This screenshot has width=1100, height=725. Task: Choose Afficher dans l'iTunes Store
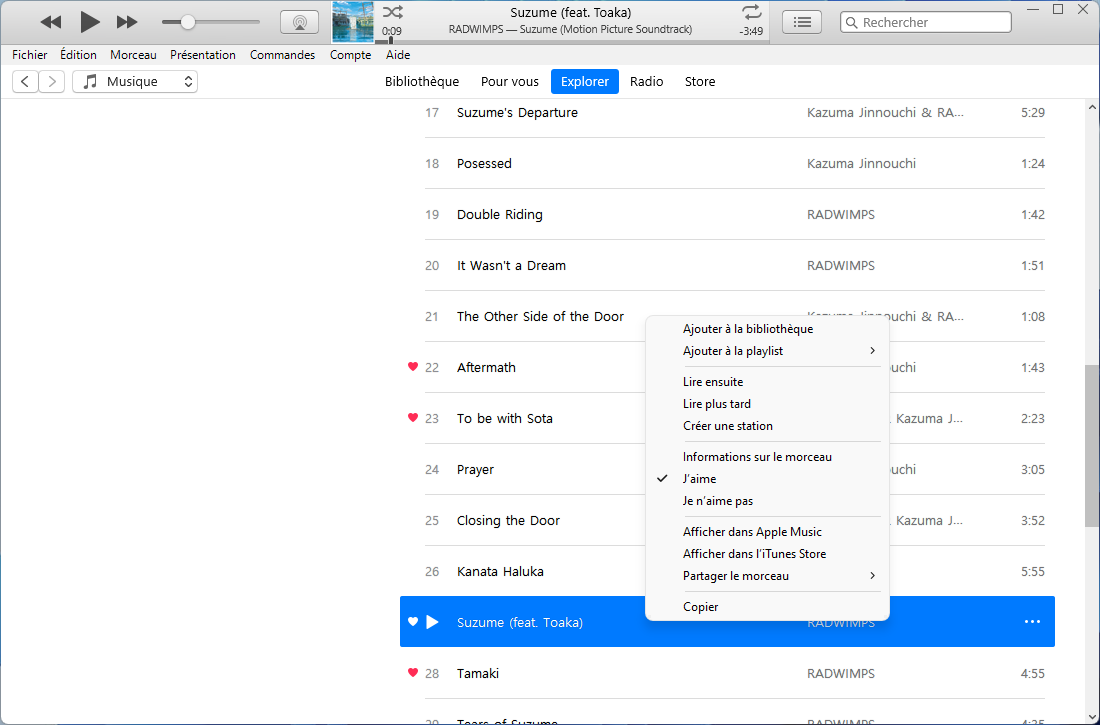767,554
